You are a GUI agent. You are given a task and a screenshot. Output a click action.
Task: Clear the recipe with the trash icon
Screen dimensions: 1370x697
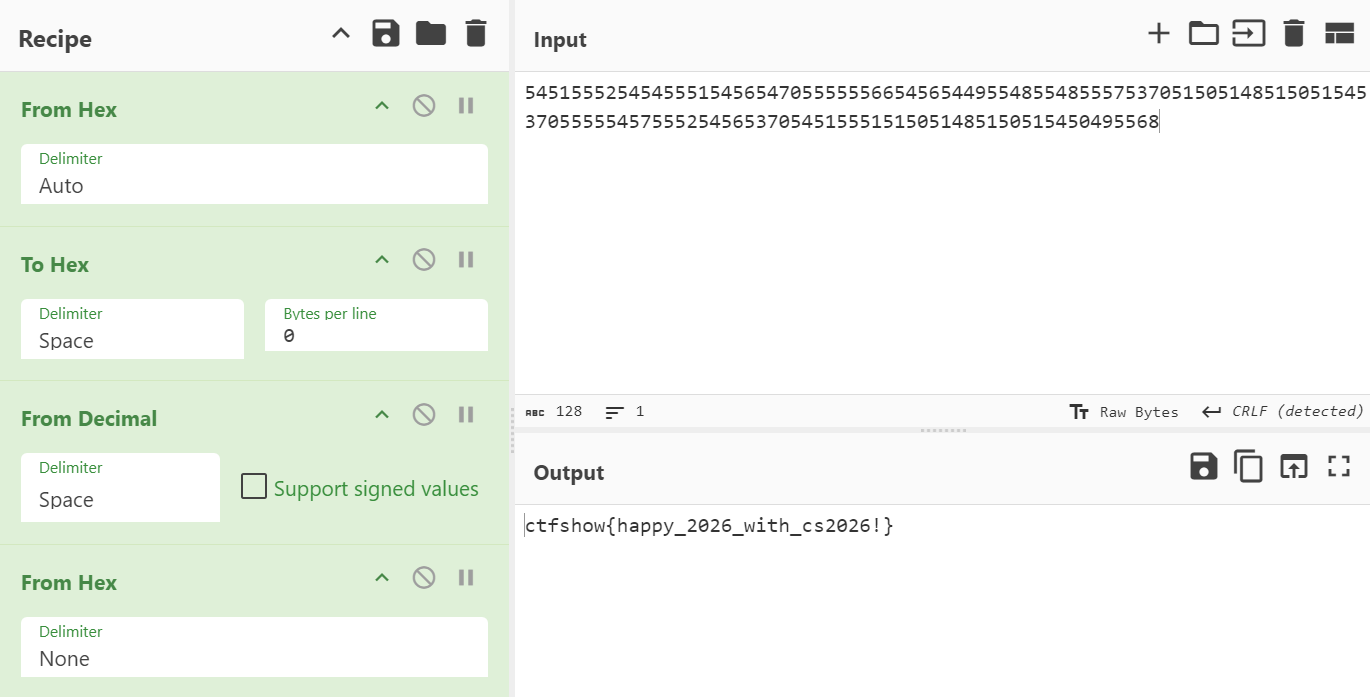tap(476, 34)
